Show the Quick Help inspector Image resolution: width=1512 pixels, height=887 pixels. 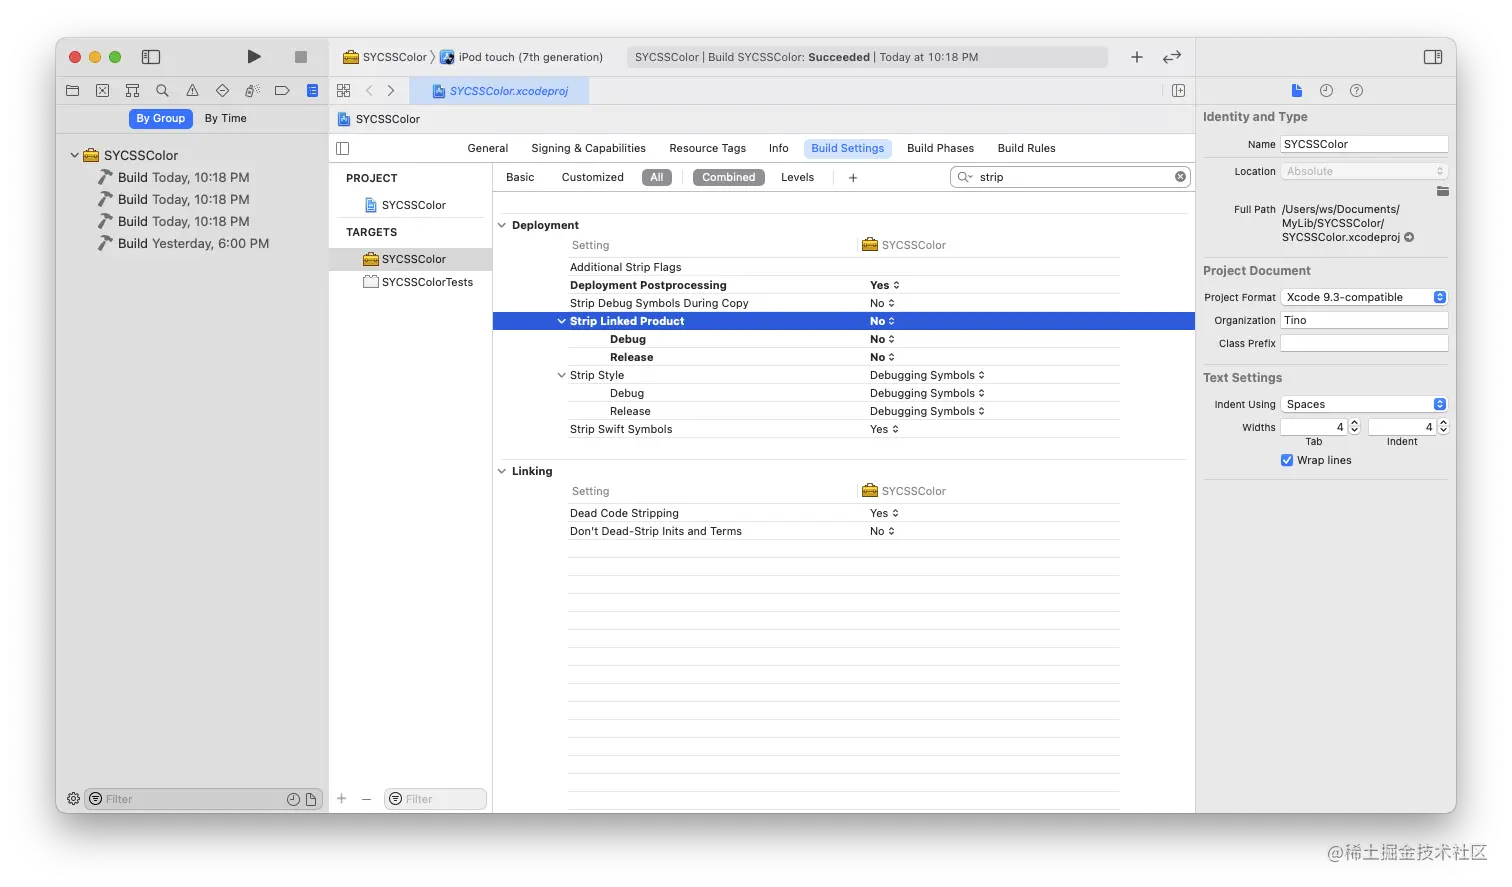(x=1356, y=90)
